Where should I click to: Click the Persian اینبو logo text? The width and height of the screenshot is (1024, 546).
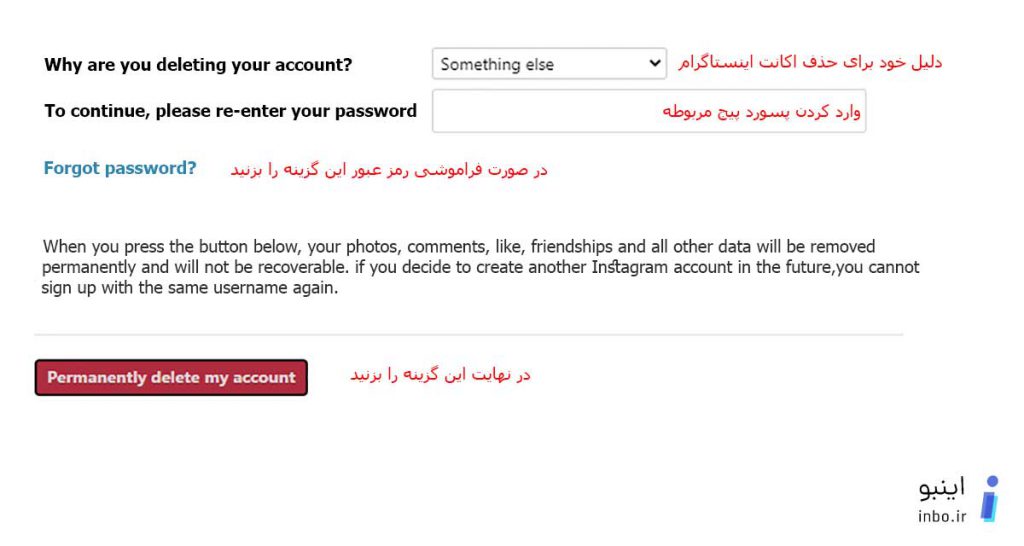(942, 488)
